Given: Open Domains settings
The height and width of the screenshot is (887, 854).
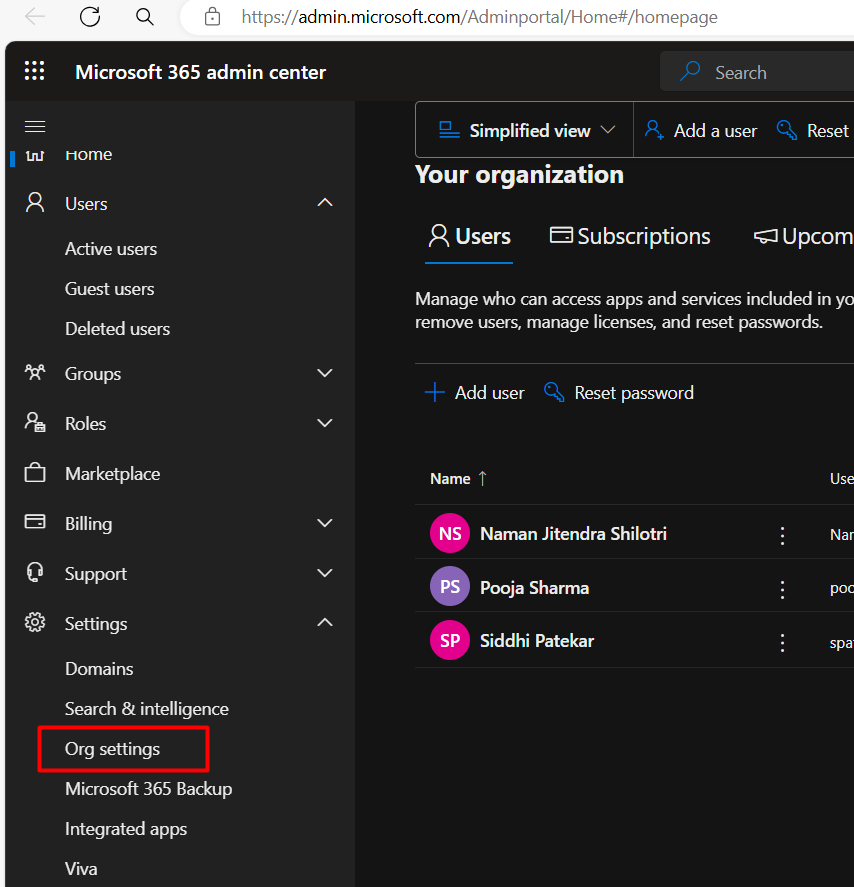Looking at the screenshot, I should click(99, 669).
